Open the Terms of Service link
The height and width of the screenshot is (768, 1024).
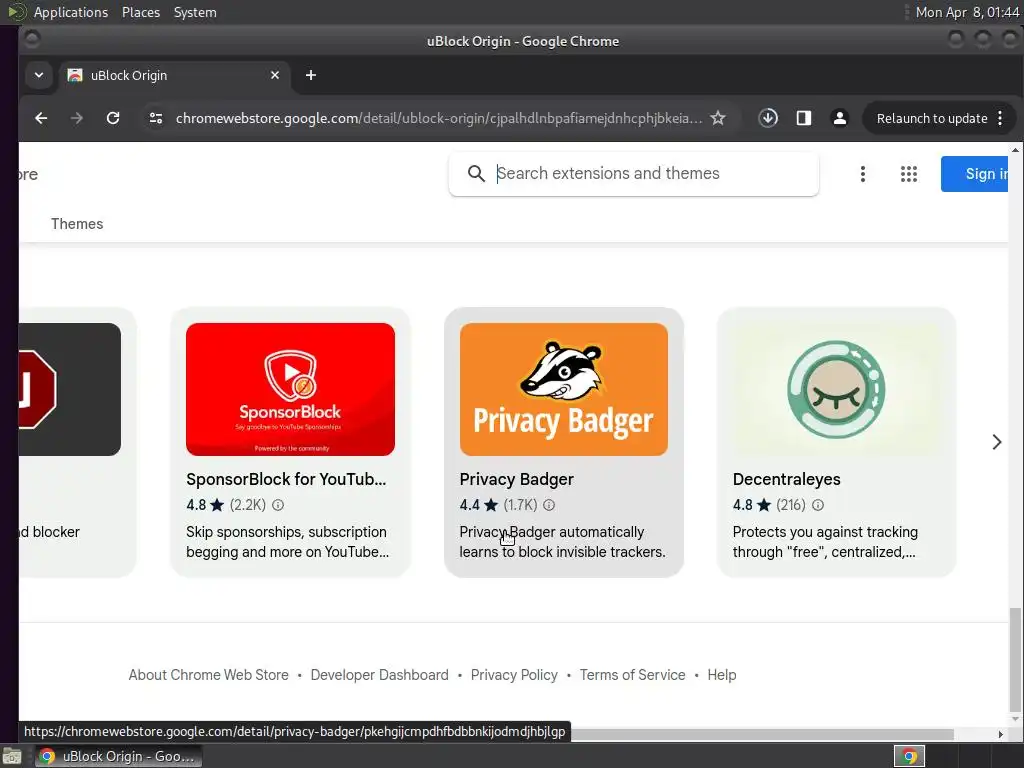pos(632,675)
